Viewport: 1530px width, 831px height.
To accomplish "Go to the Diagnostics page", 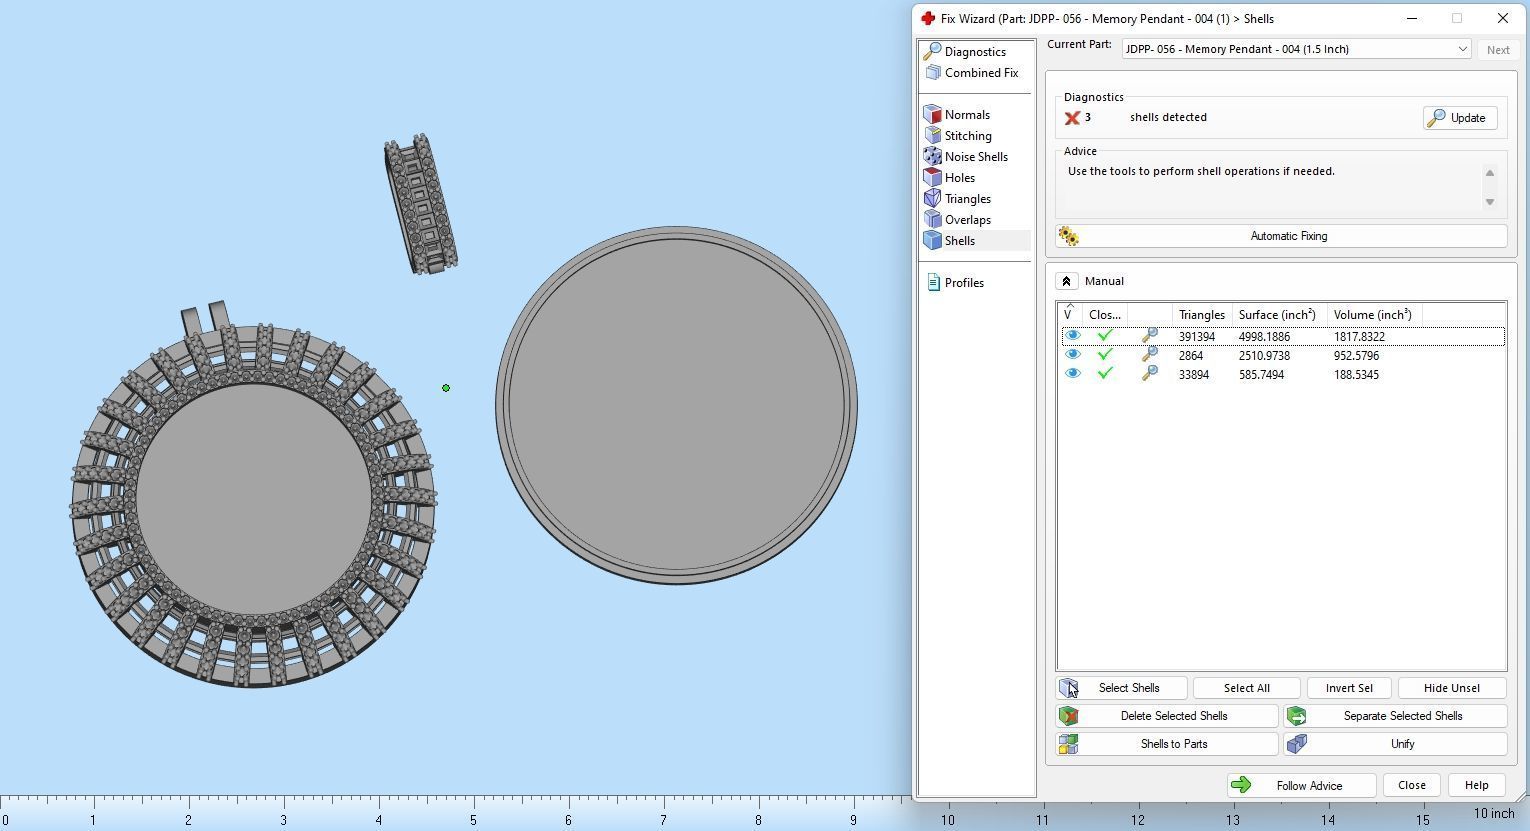I will point(975,52).
